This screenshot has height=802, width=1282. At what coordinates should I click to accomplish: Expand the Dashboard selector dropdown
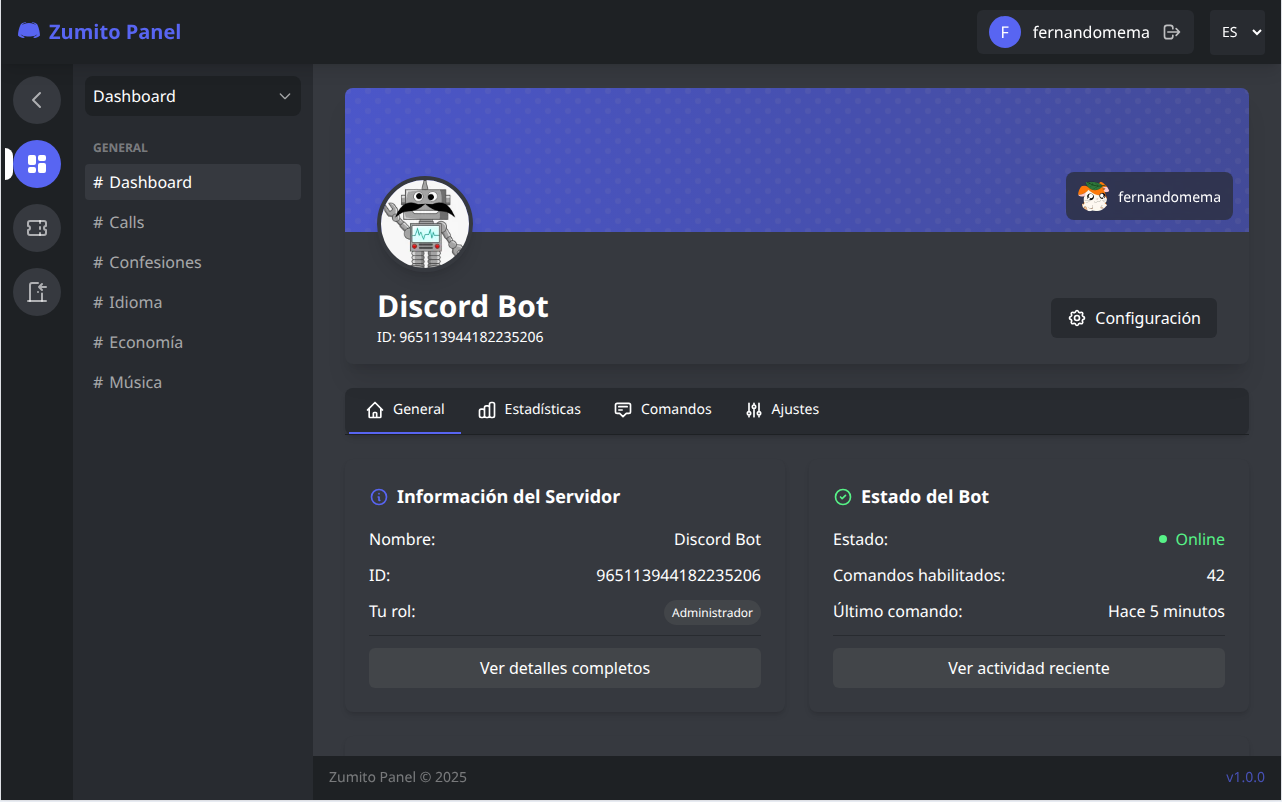pos(193,96)
